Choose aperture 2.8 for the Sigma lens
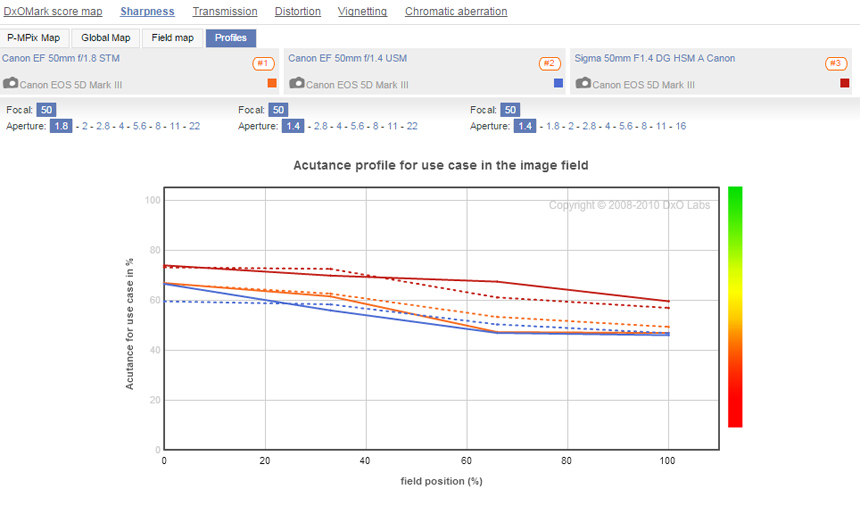Viewport: 860px width, 506px height. tap(590, 126)
